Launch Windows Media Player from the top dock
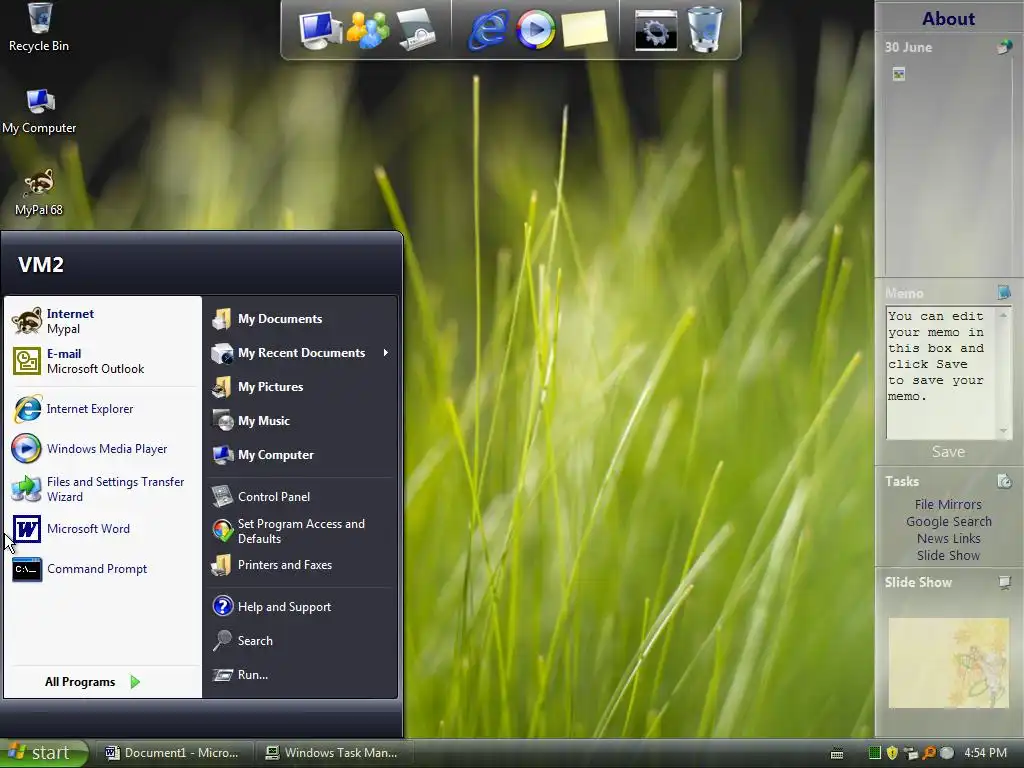This screenshot has width=1024, height=768. (536, 30)
